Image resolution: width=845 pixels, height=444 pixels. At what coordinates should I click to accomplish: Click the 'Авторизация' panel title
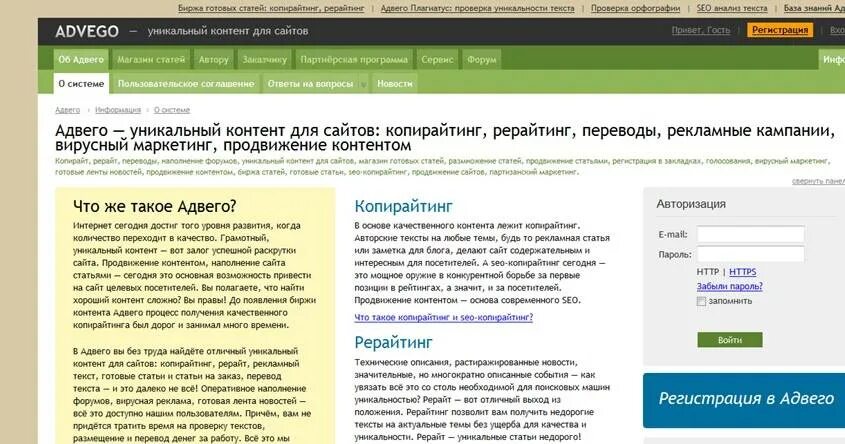click(691, 204)
